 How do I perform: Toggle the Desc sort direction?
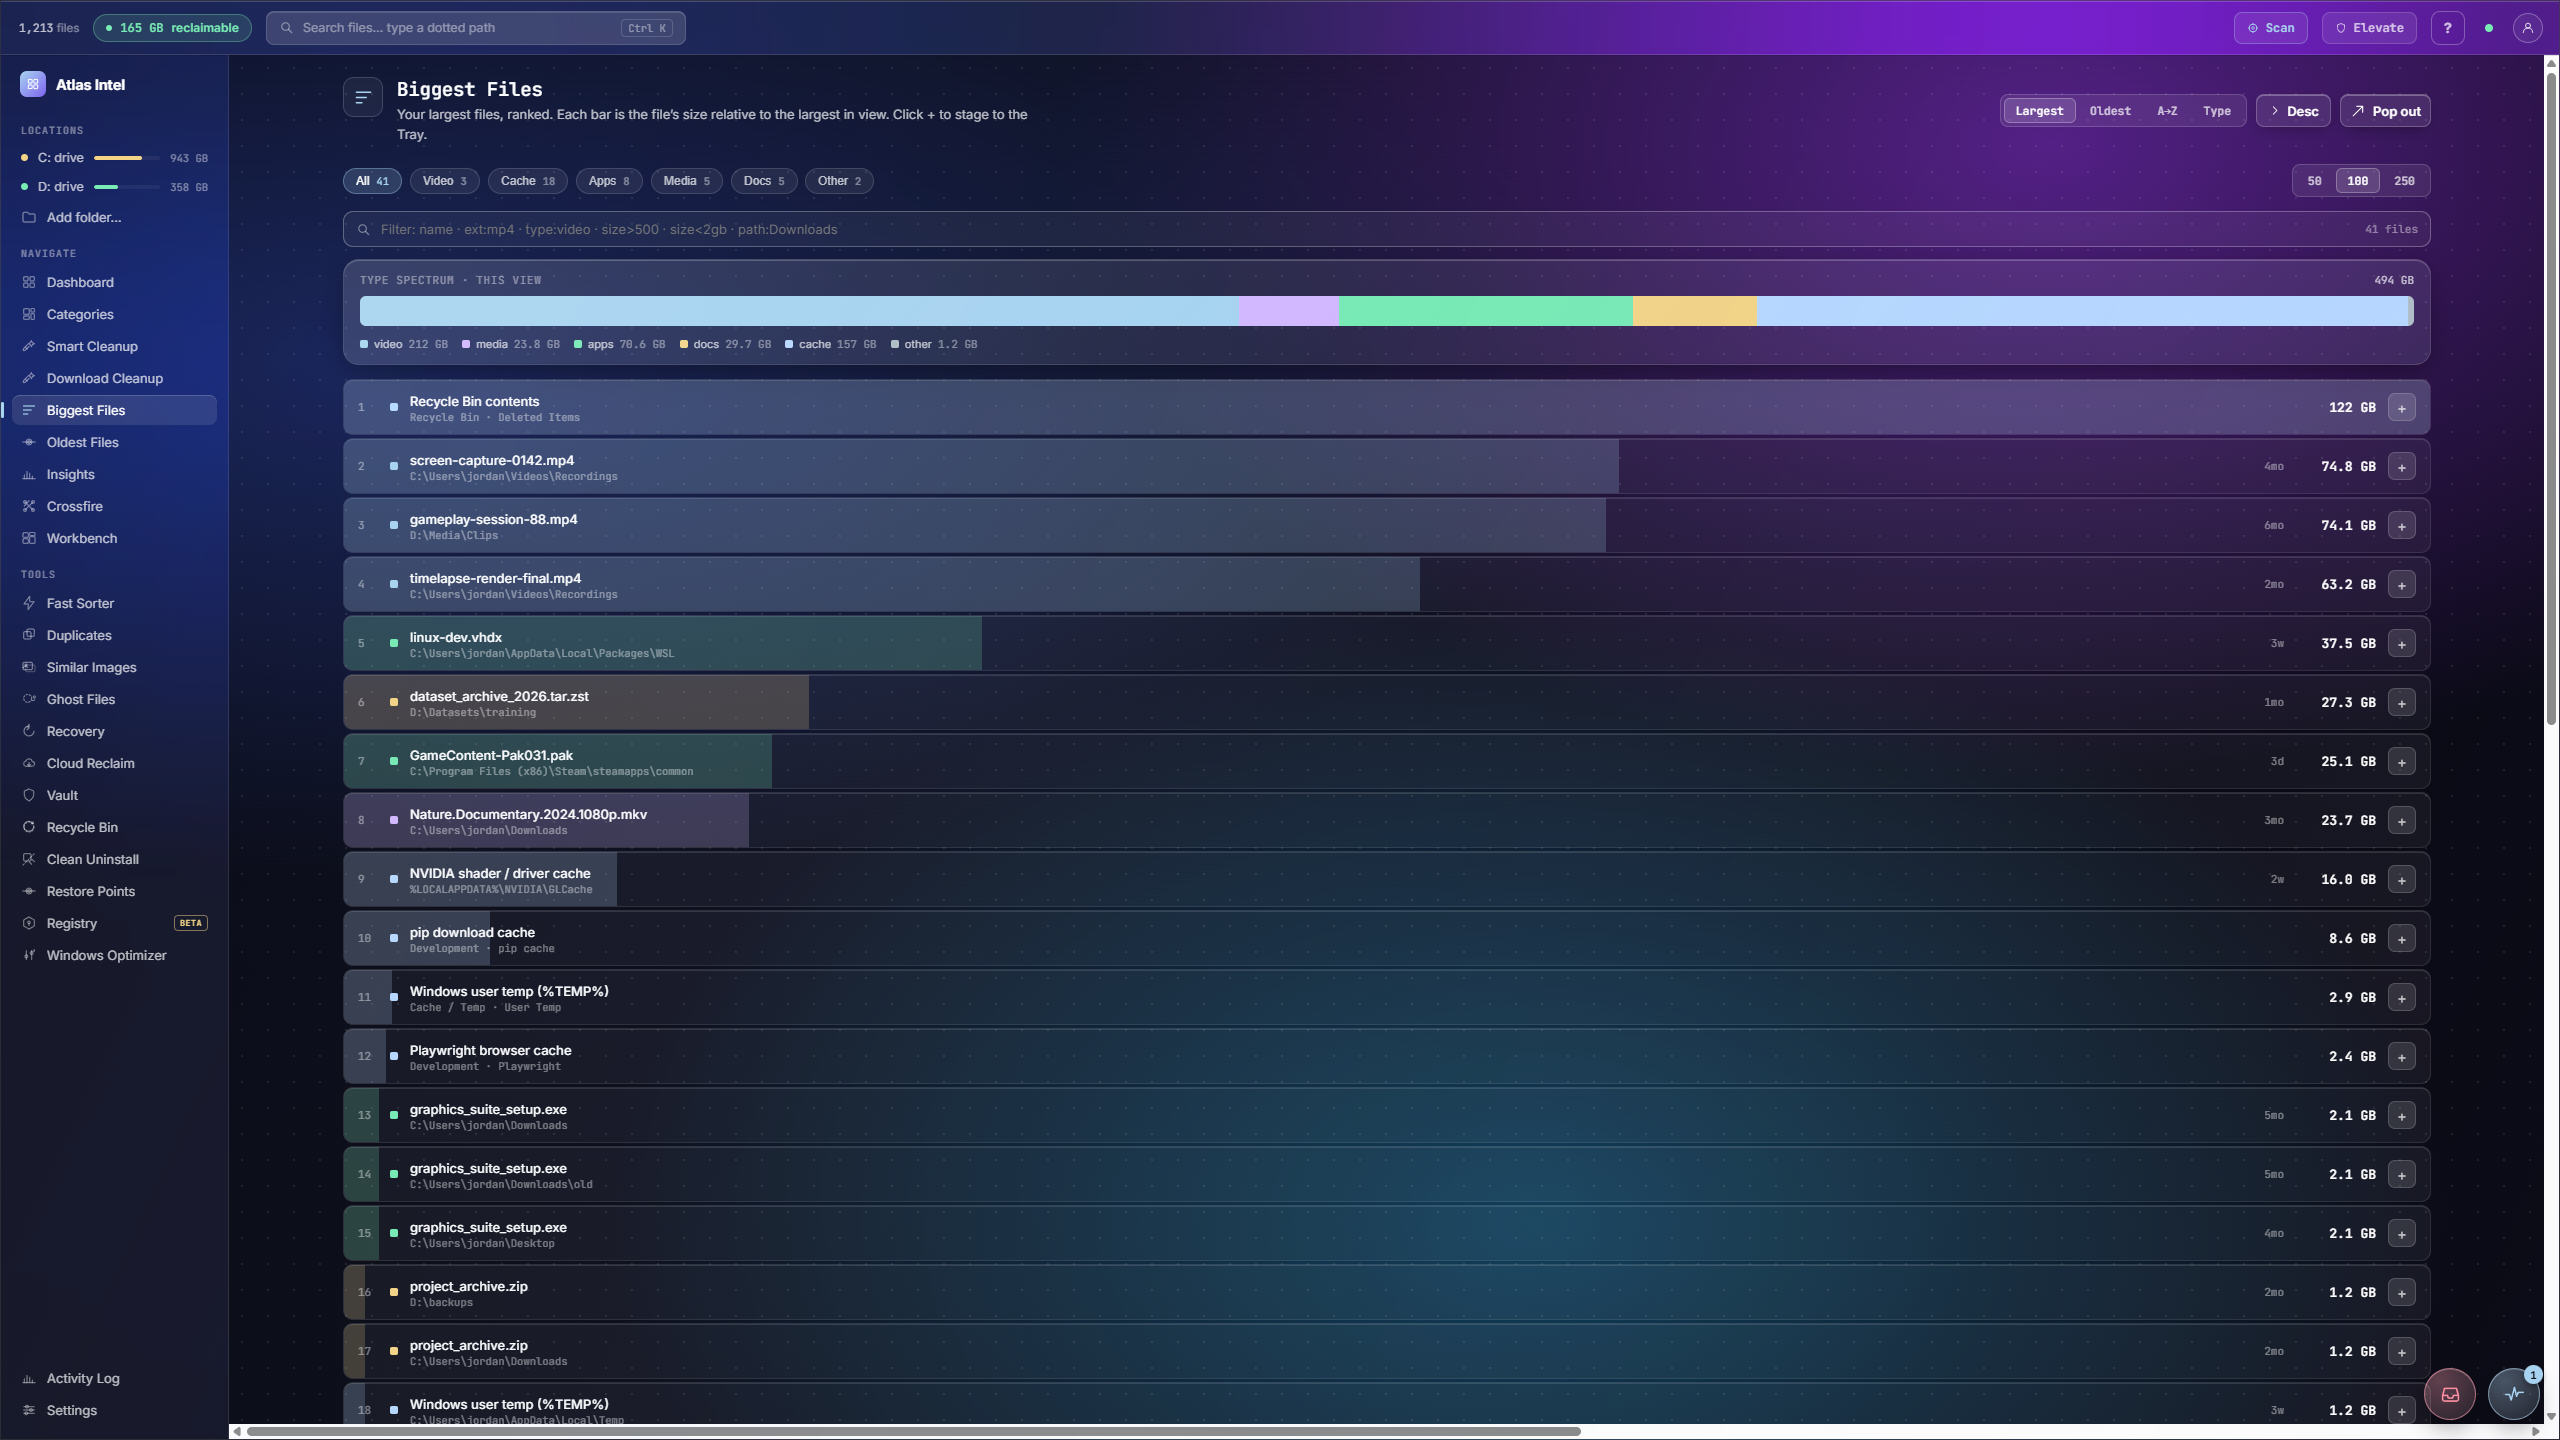pos(2293,111)
